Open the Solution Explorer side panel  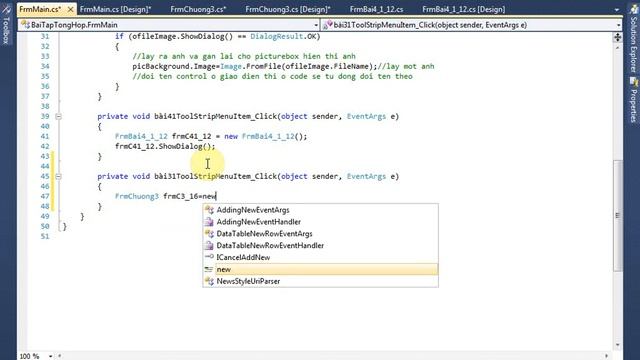click(x=633, y=40)
